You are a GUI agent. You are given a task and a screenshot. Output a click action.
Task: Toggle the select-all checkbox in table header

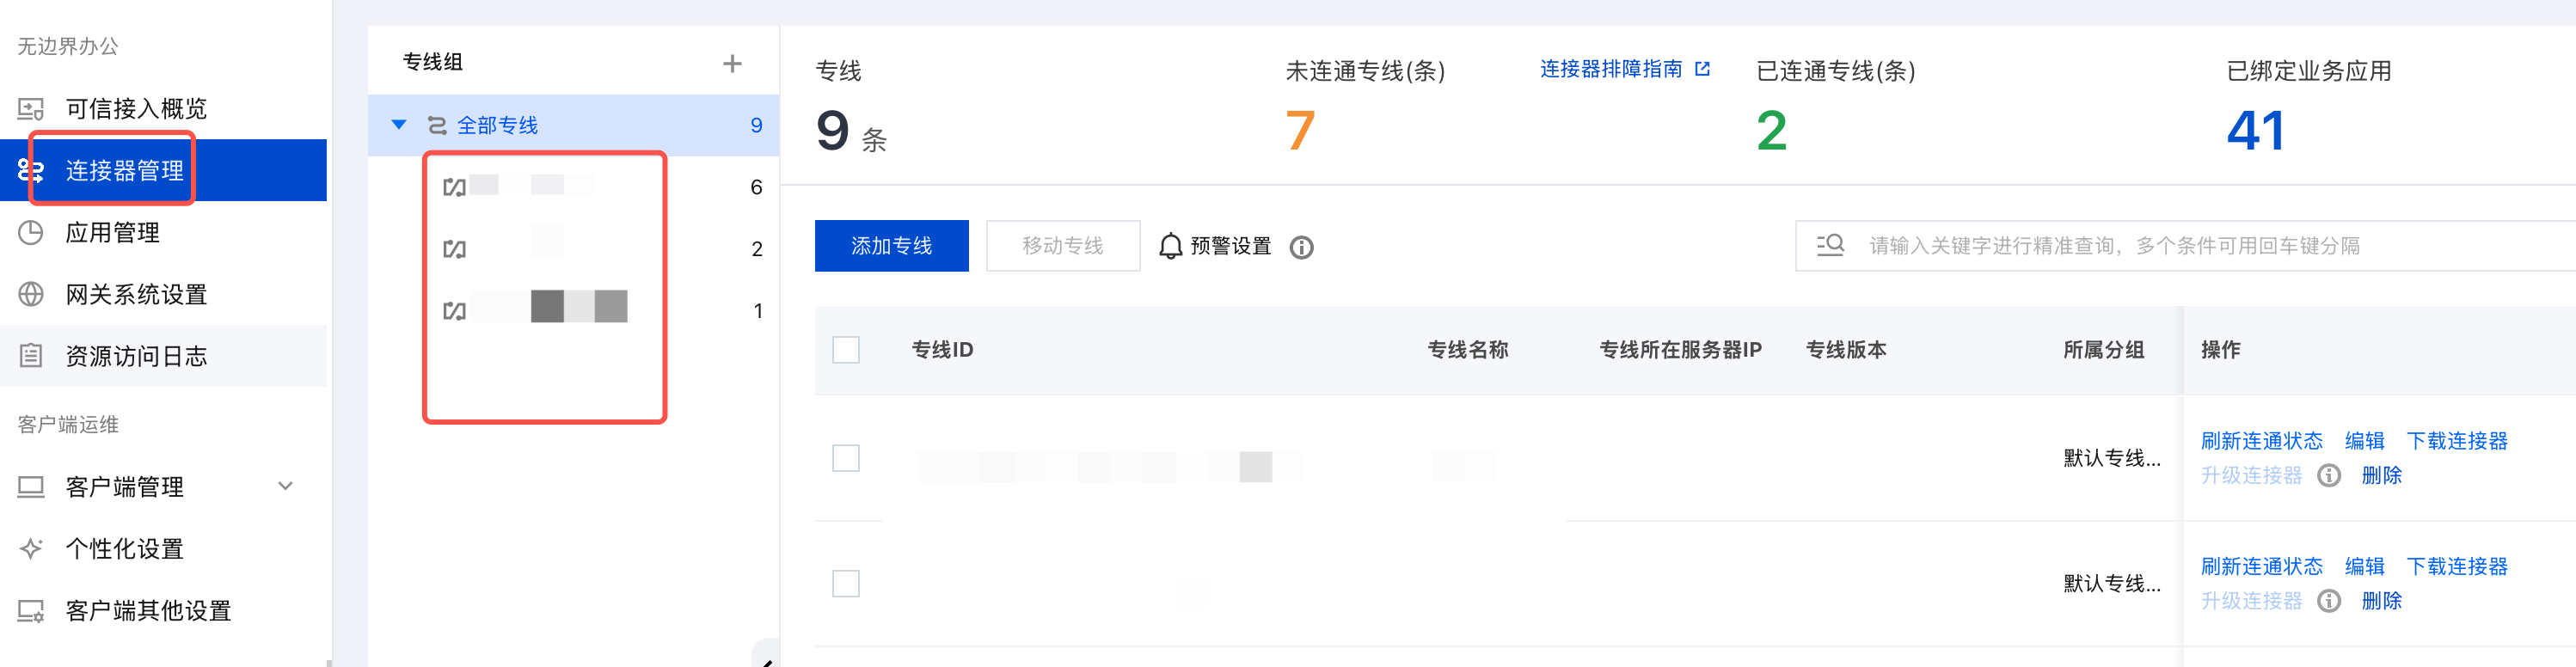click(x=846, y=350)
